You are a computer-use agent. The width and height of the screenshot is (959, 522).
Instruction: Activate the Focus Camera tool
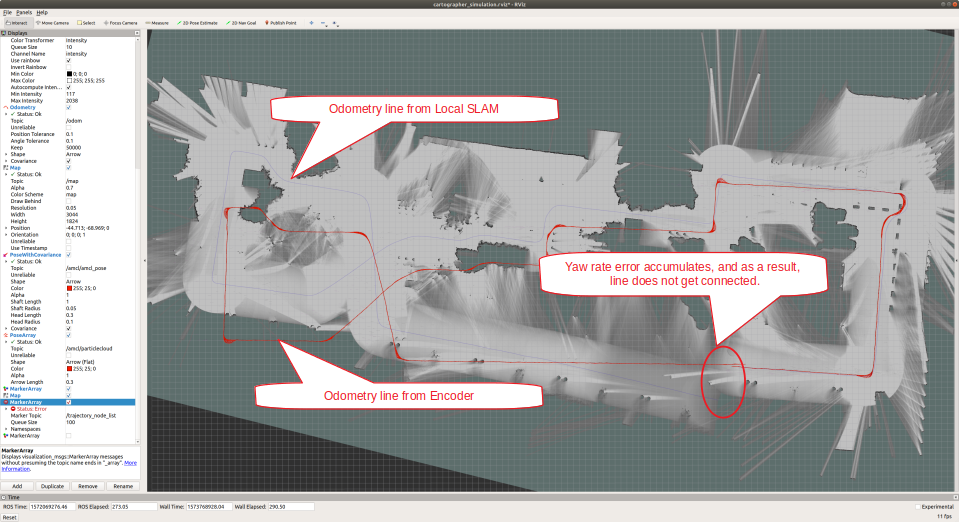[x=120, y=23]
